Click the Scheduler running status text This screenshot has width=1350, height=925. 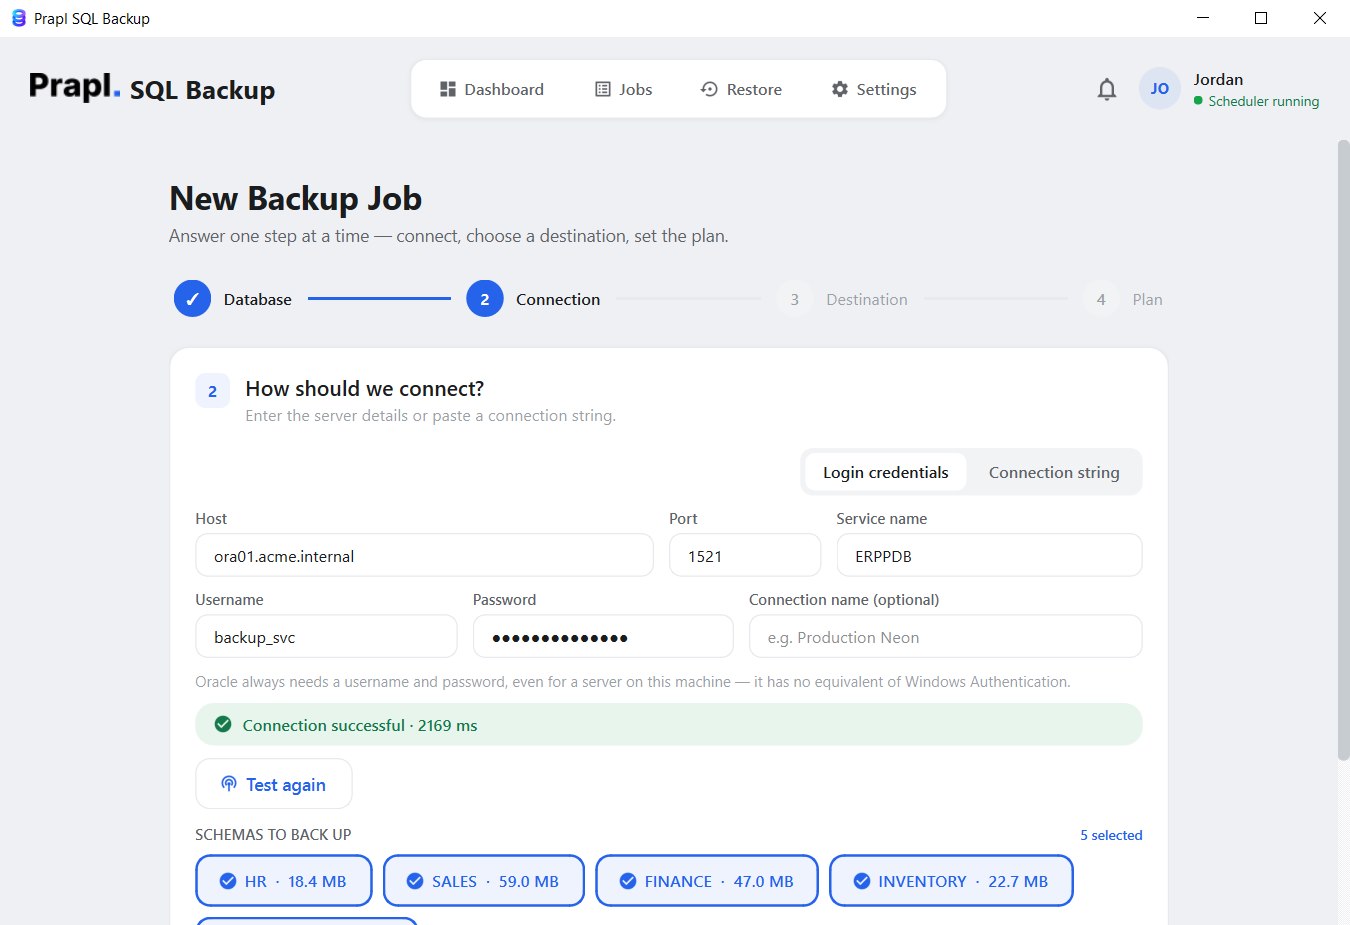[x=1263, y=101]
